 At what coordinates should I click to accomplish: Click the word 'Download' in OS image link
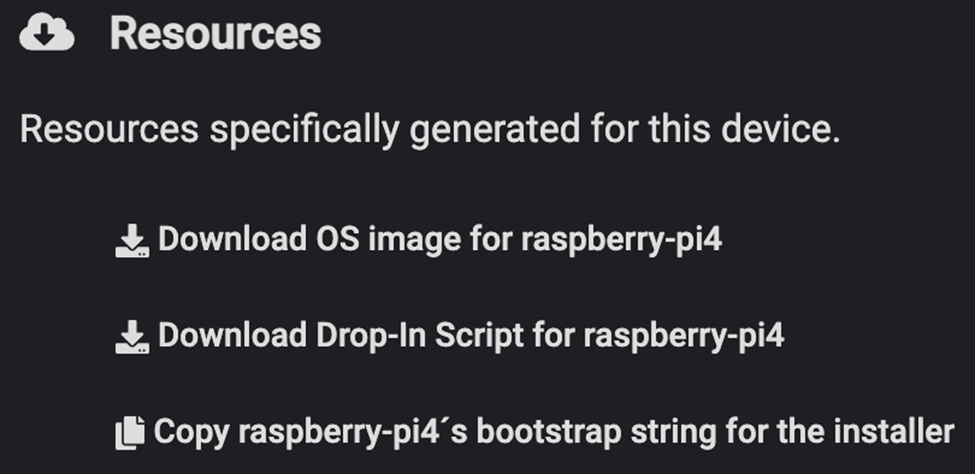tap(232, 239)
